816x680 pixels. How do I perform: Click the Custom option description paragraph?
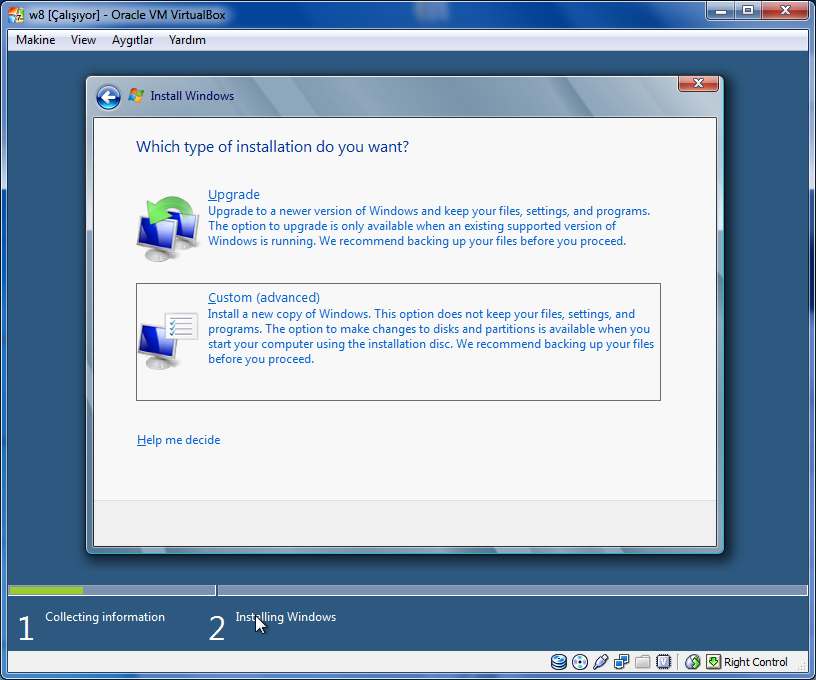click(431, 337)
